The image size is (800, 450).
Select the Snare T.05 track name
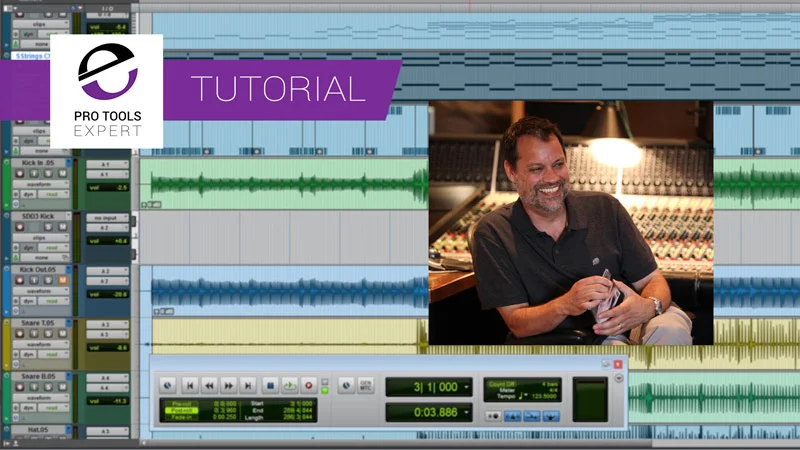coord(39,323)
